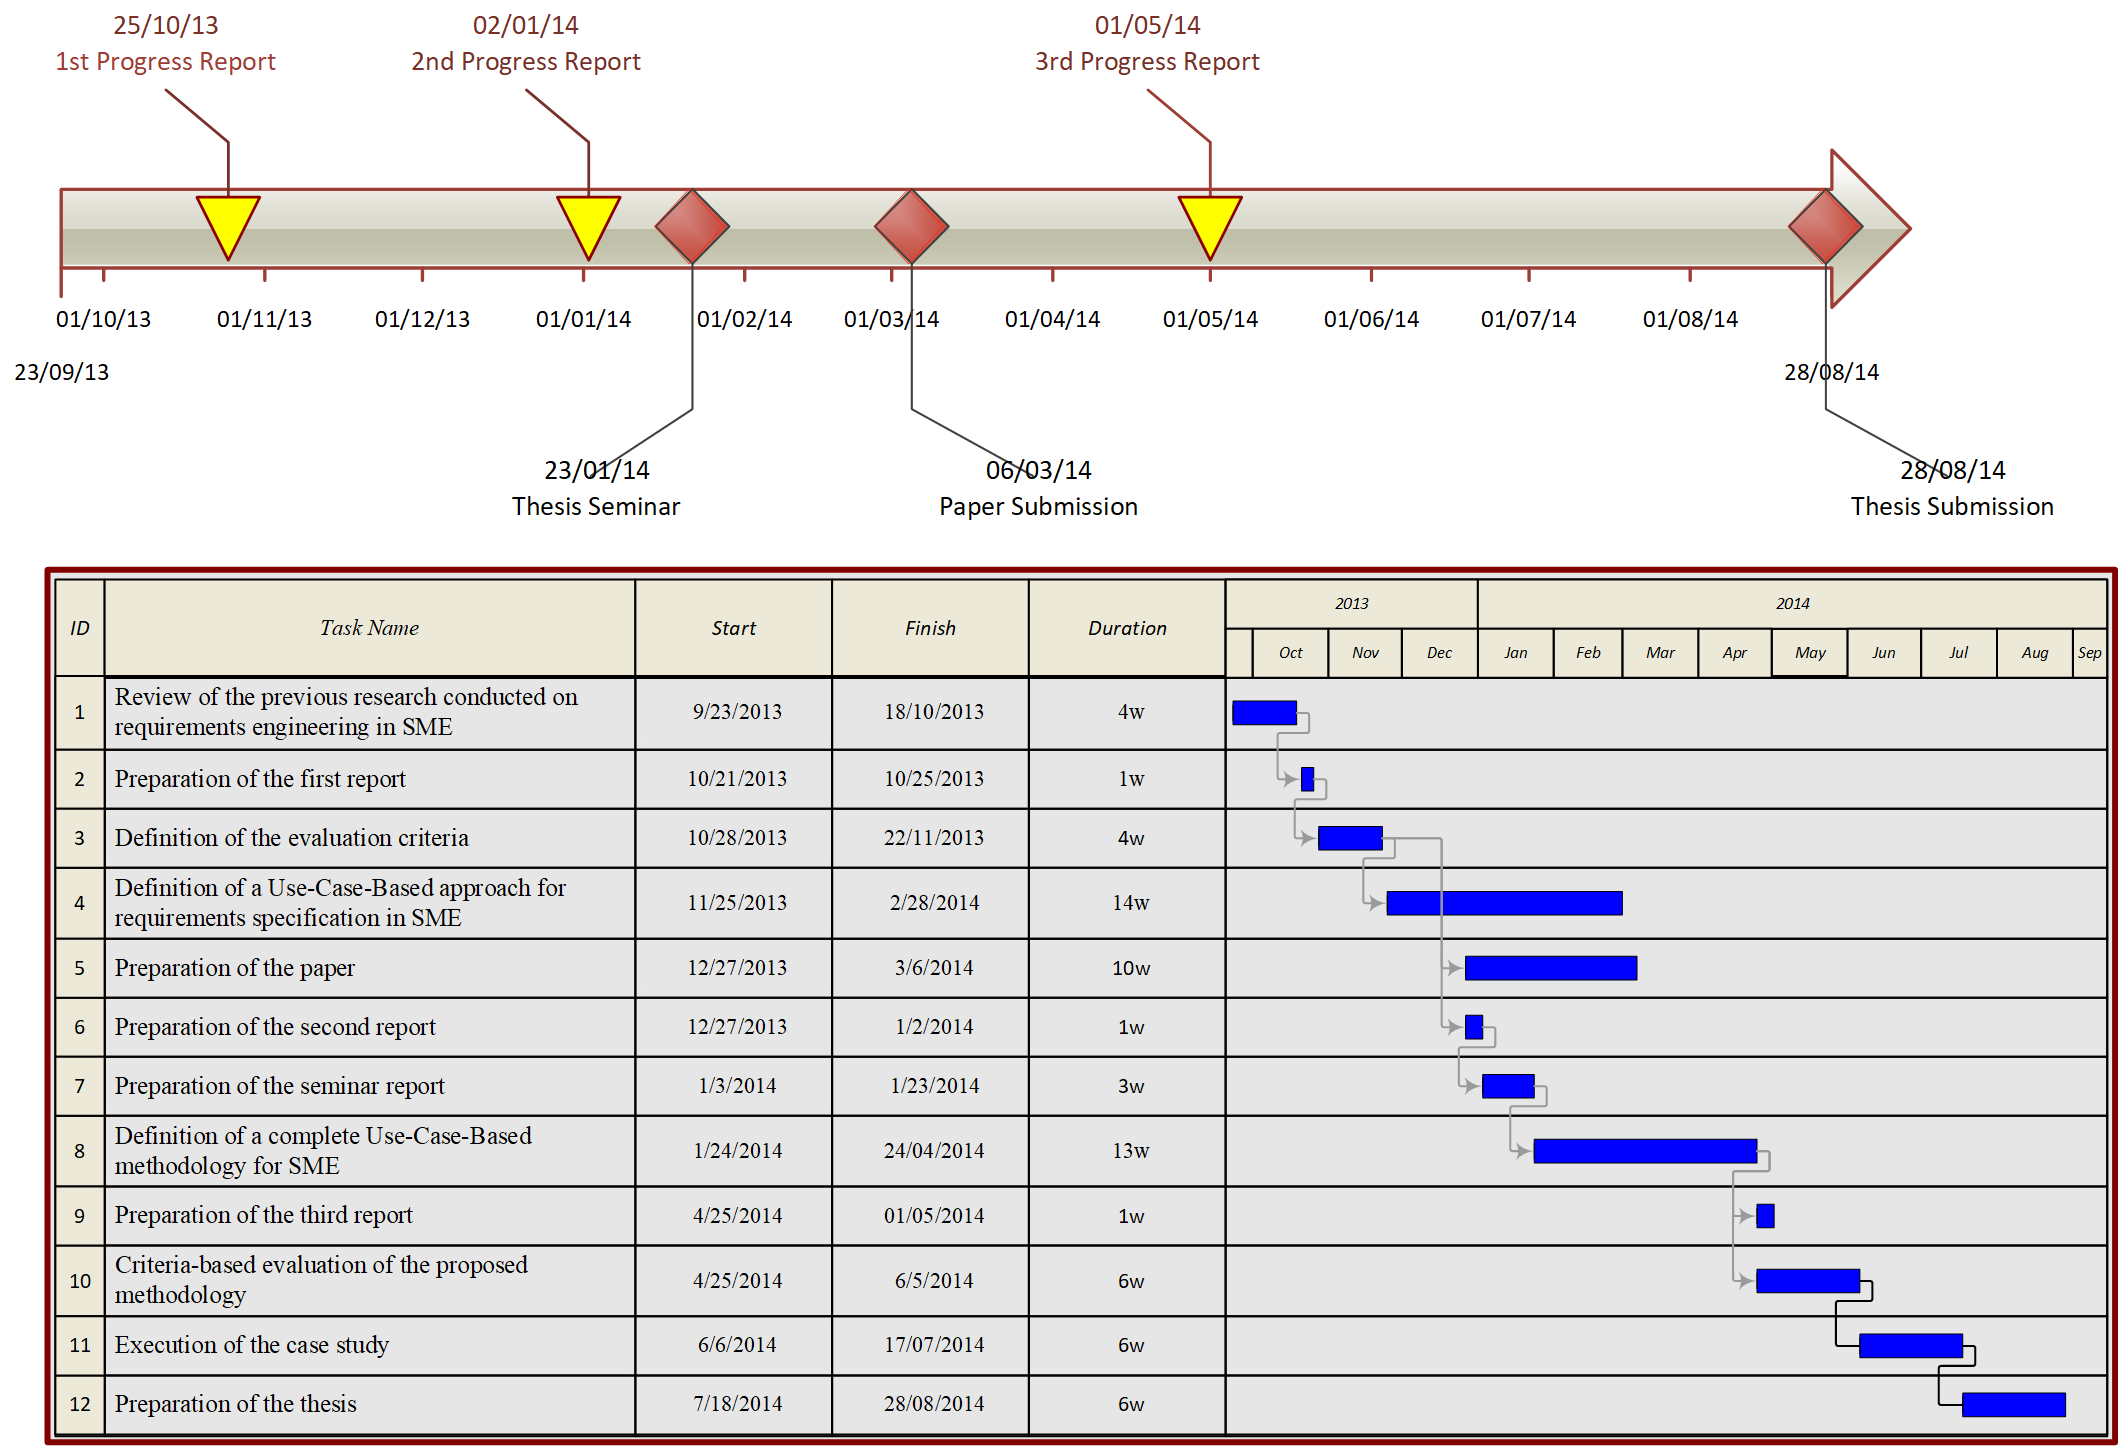Image resolution: width=2119 pixels, height=1446 pixels.
Task: Click the small blue bar for task 2
Action: pos(1307,779)
